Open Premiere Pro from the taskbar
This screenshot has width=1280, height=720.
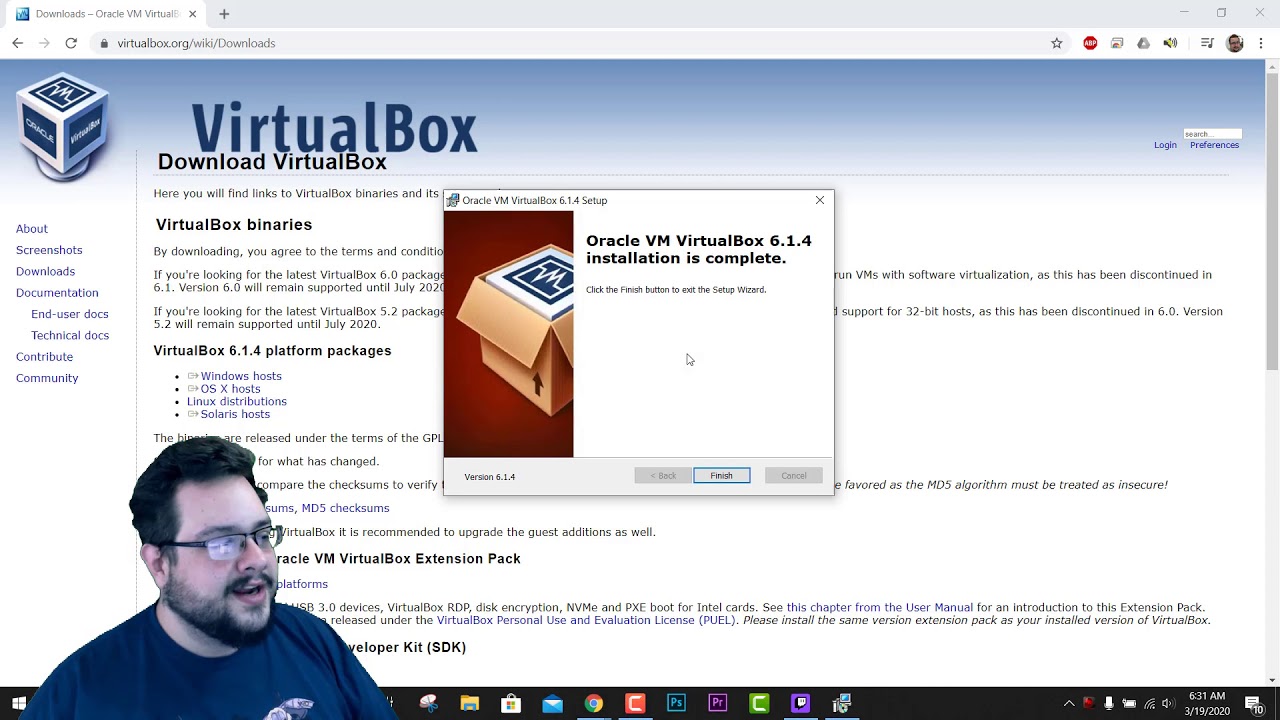click(x=717, y=703)
